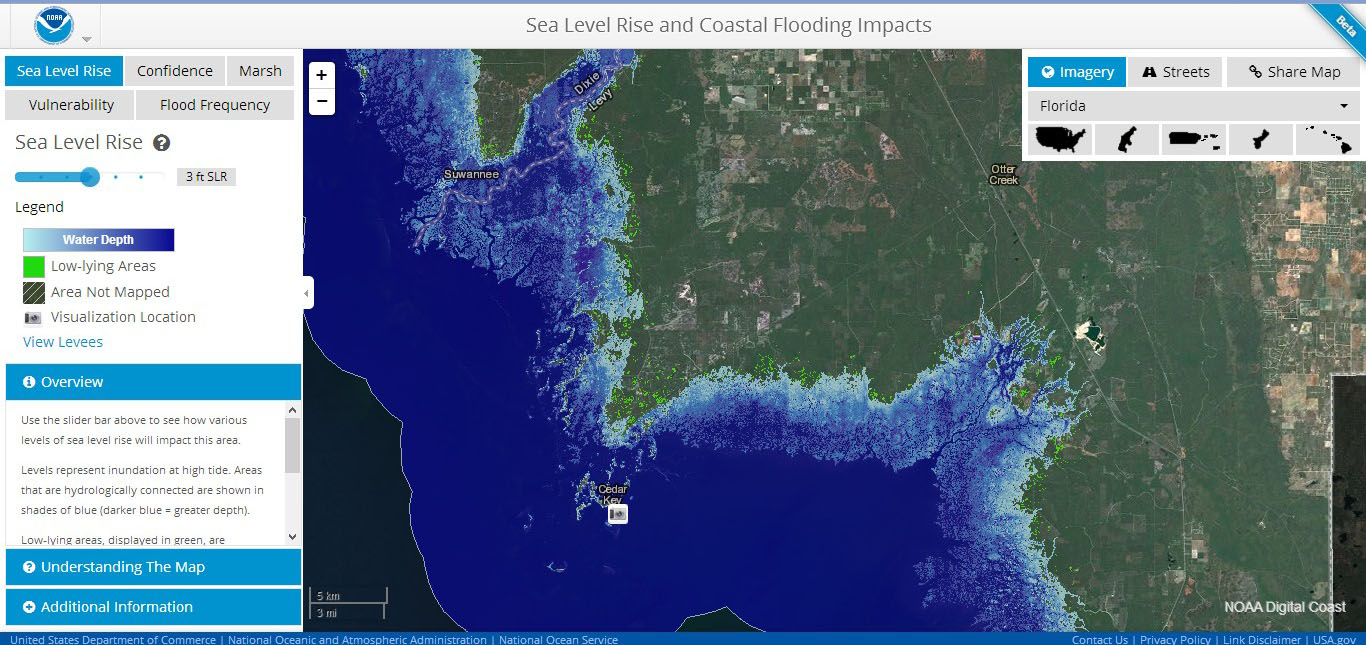Open the help icon beside Sea Level Rise
The width and height of the screenshot is (1366, 645).
click(161, 143)
